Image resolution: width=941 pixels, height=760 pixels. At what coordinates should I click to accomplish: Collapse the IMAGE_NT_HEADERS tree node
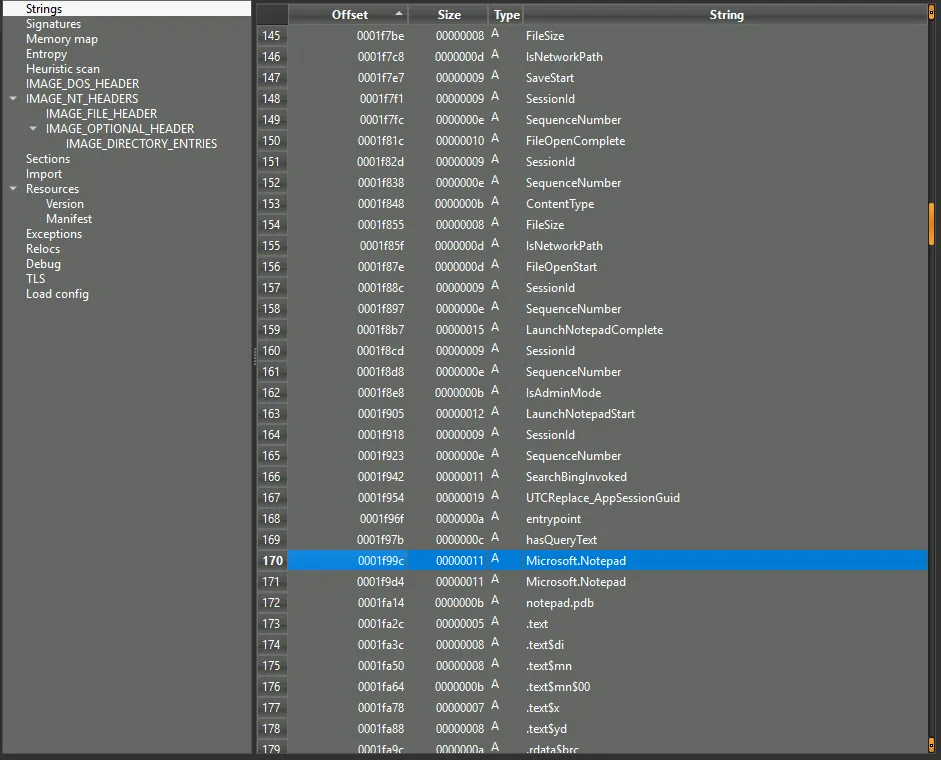click(13, 98)
